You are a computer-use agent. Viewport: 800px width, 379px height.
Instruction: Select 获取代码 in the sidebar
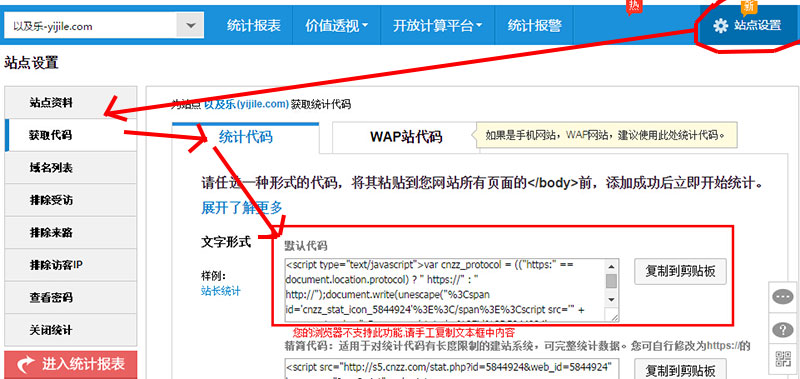click(x=71, y=135)
